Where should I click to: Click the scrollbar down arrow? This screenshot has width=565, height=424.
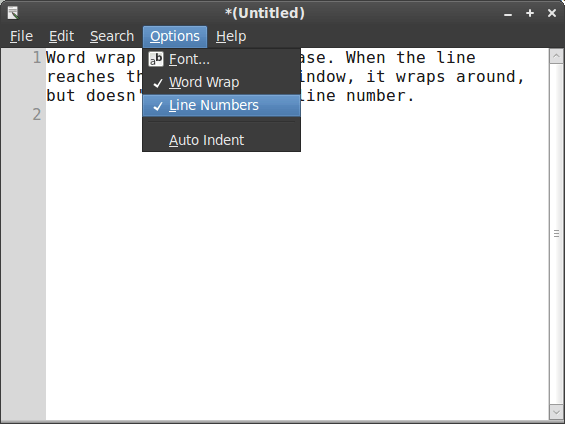pyautogui.click(x=556, y=412)
